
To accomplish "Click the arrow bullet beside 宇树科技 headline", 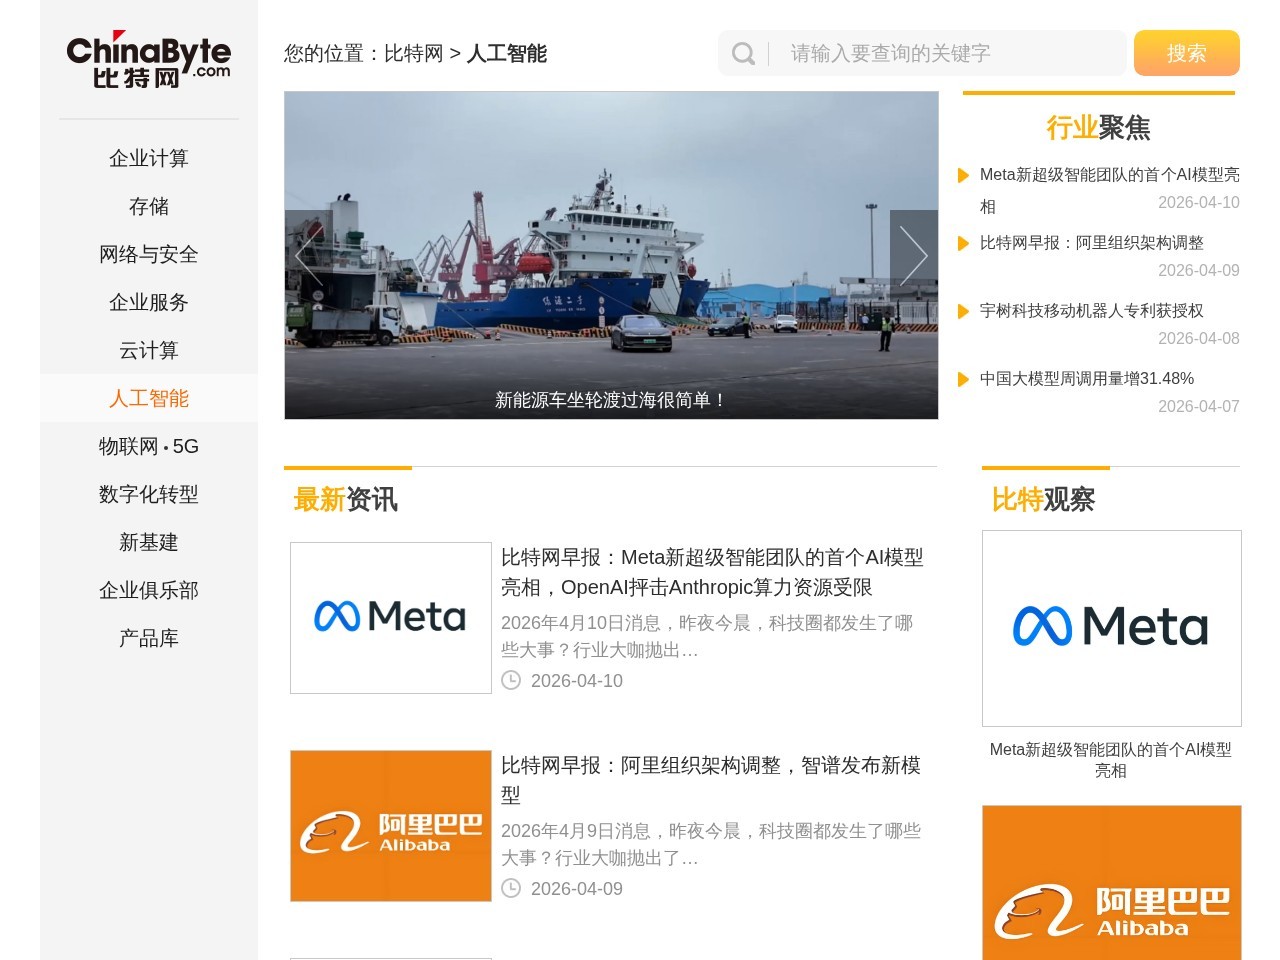I will (963, 311).
